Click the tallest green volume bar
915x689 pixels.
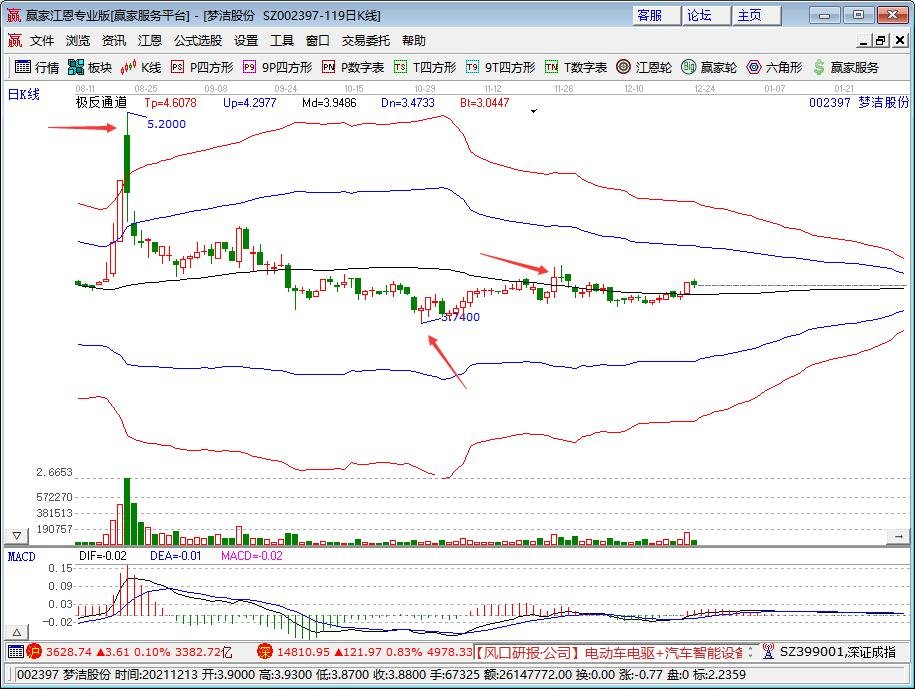tap(127, 511)
